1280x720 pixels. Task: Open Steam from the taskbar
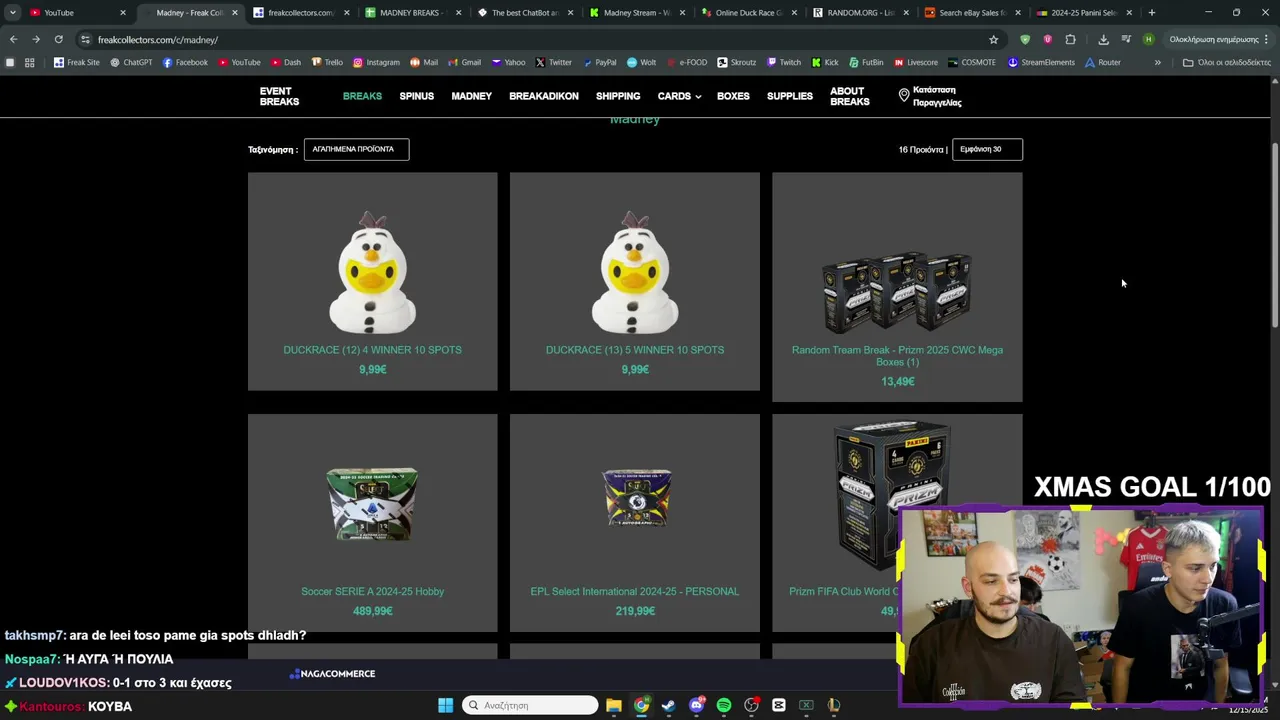[668, 705]
